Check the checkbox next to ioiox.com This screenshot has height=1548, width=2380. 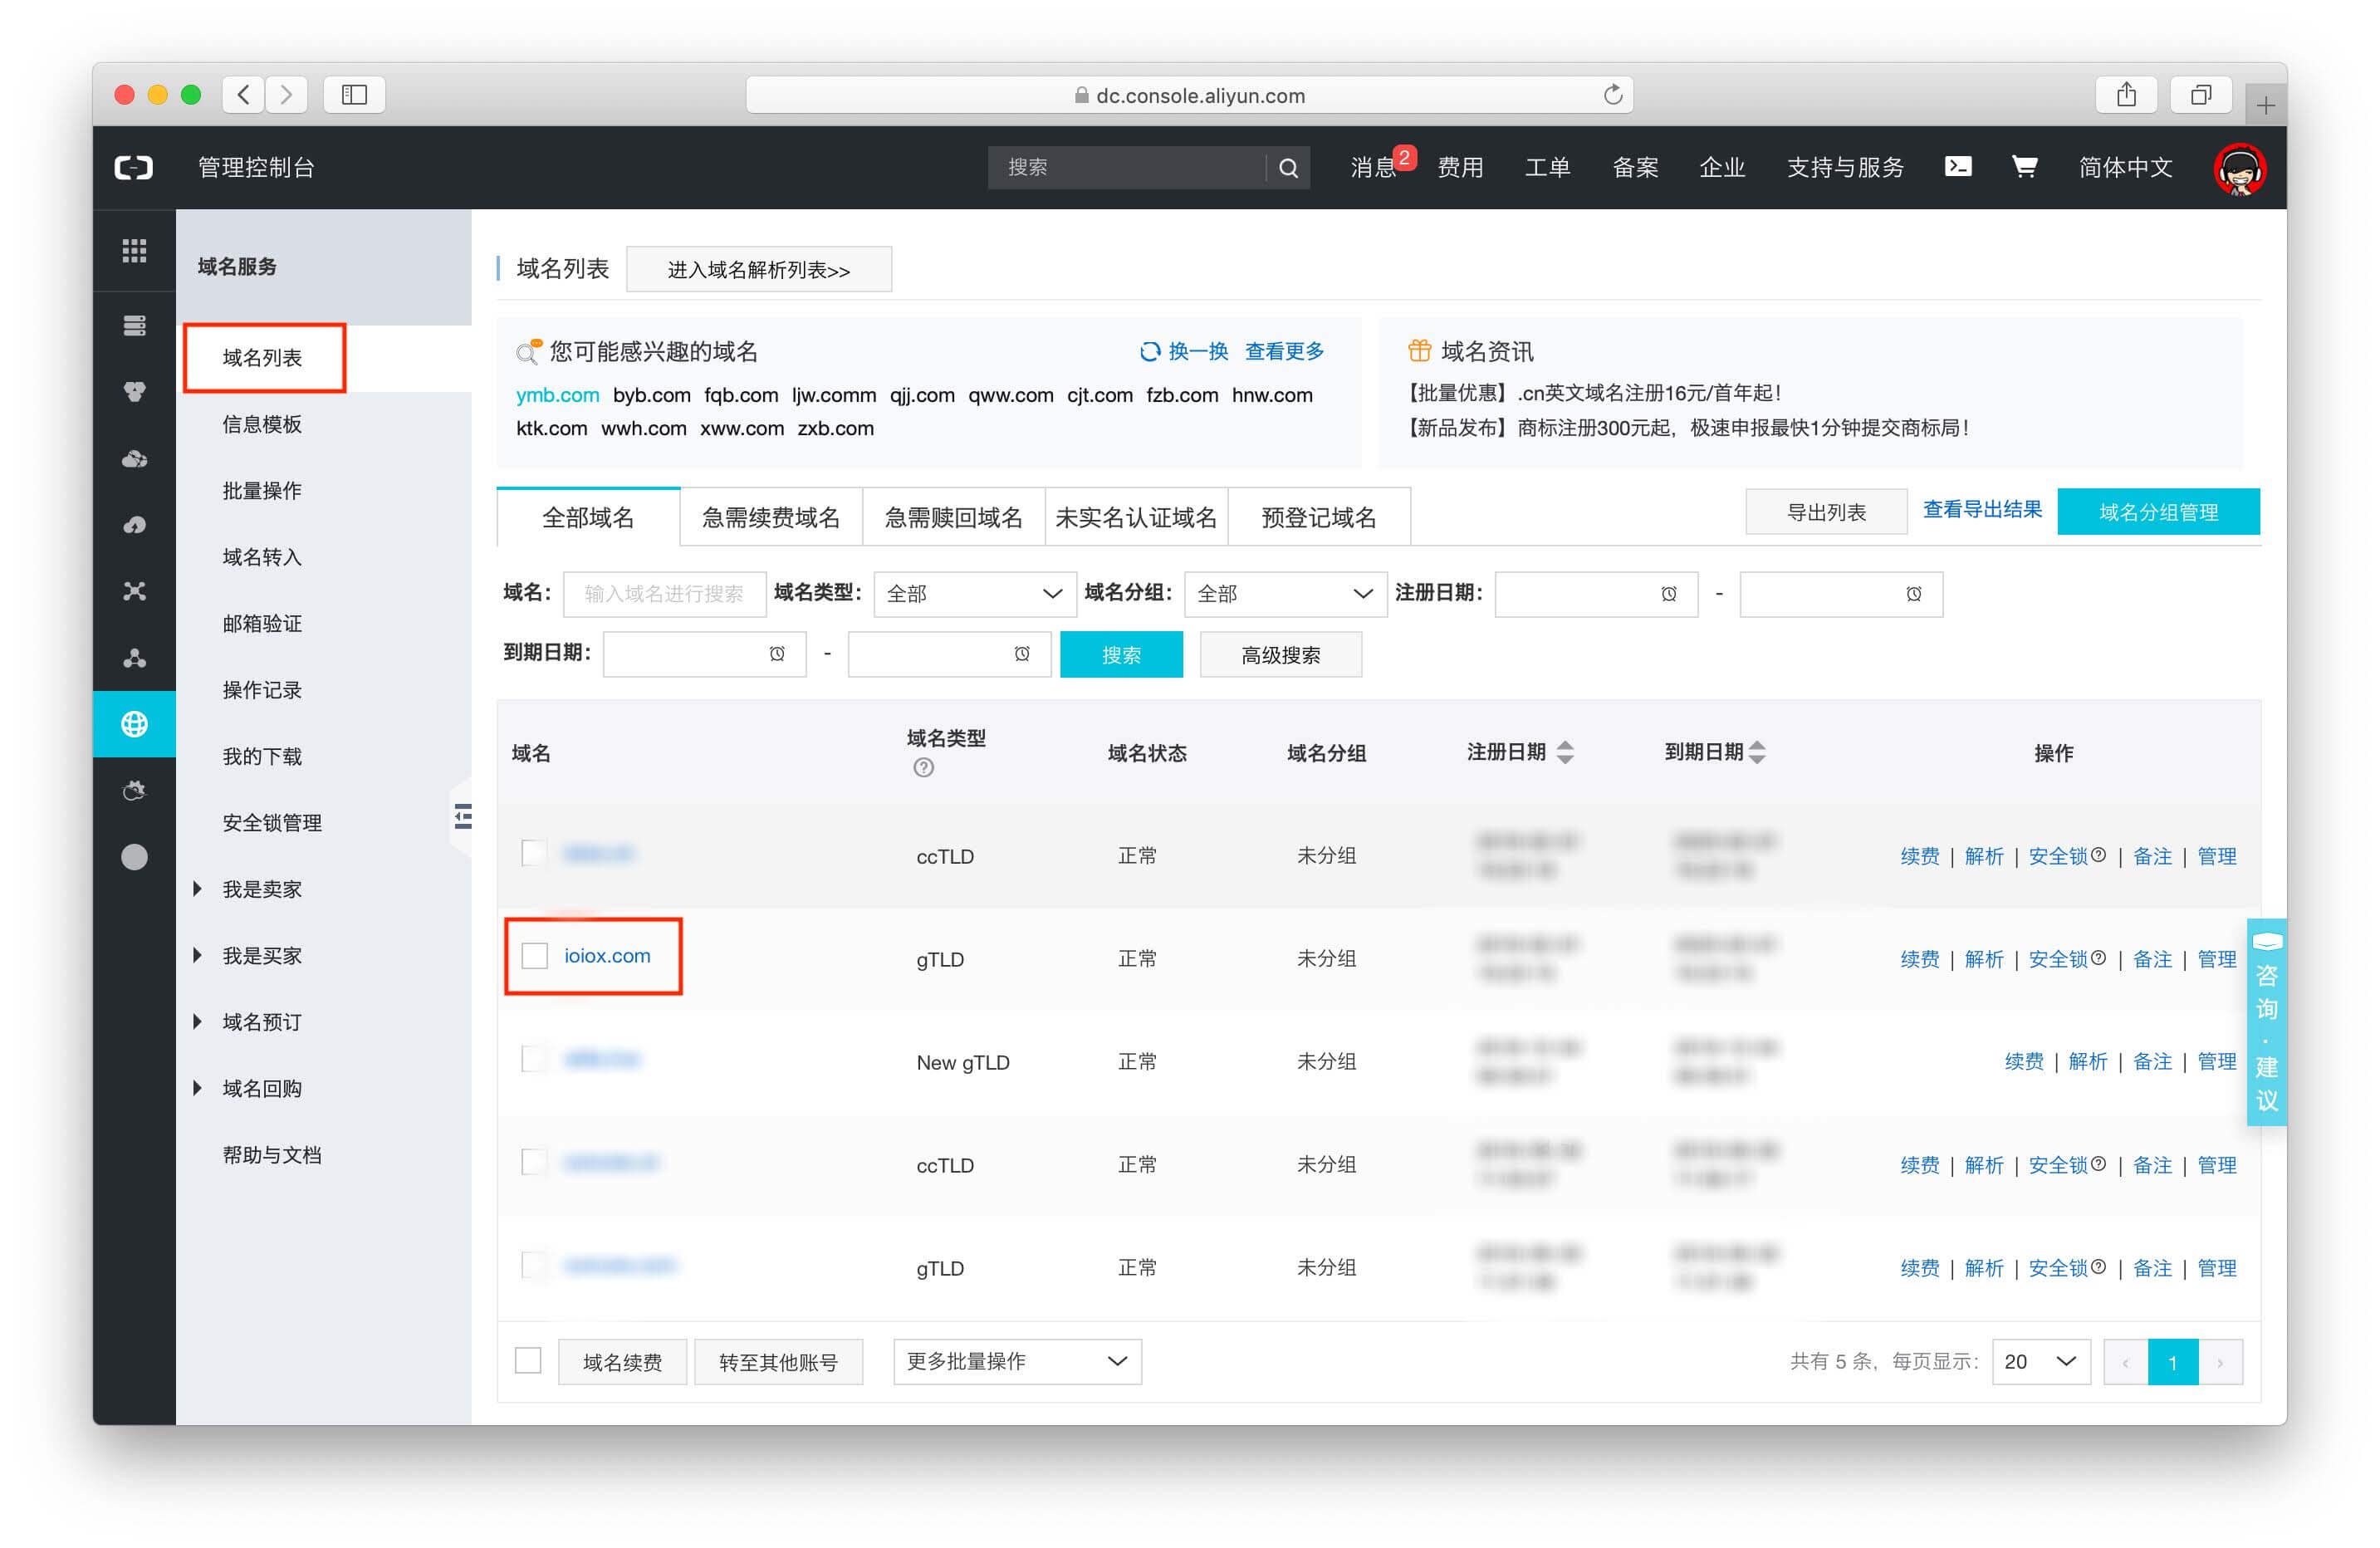tap(533, 955)
